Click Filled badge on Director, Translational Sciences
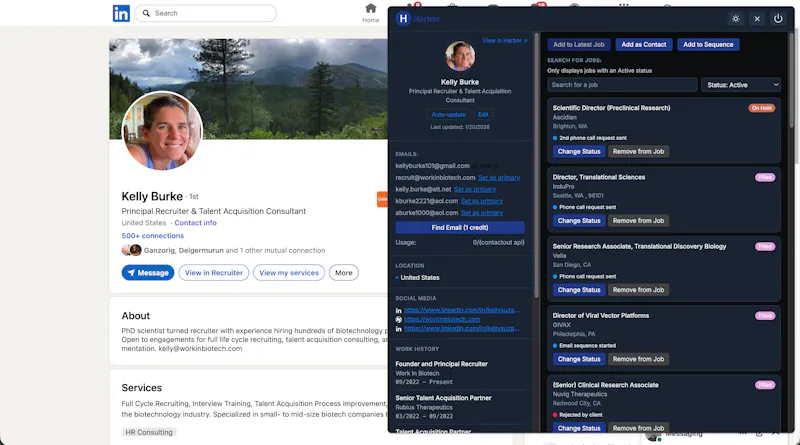The image size is (800, 445). pos(765,178)
